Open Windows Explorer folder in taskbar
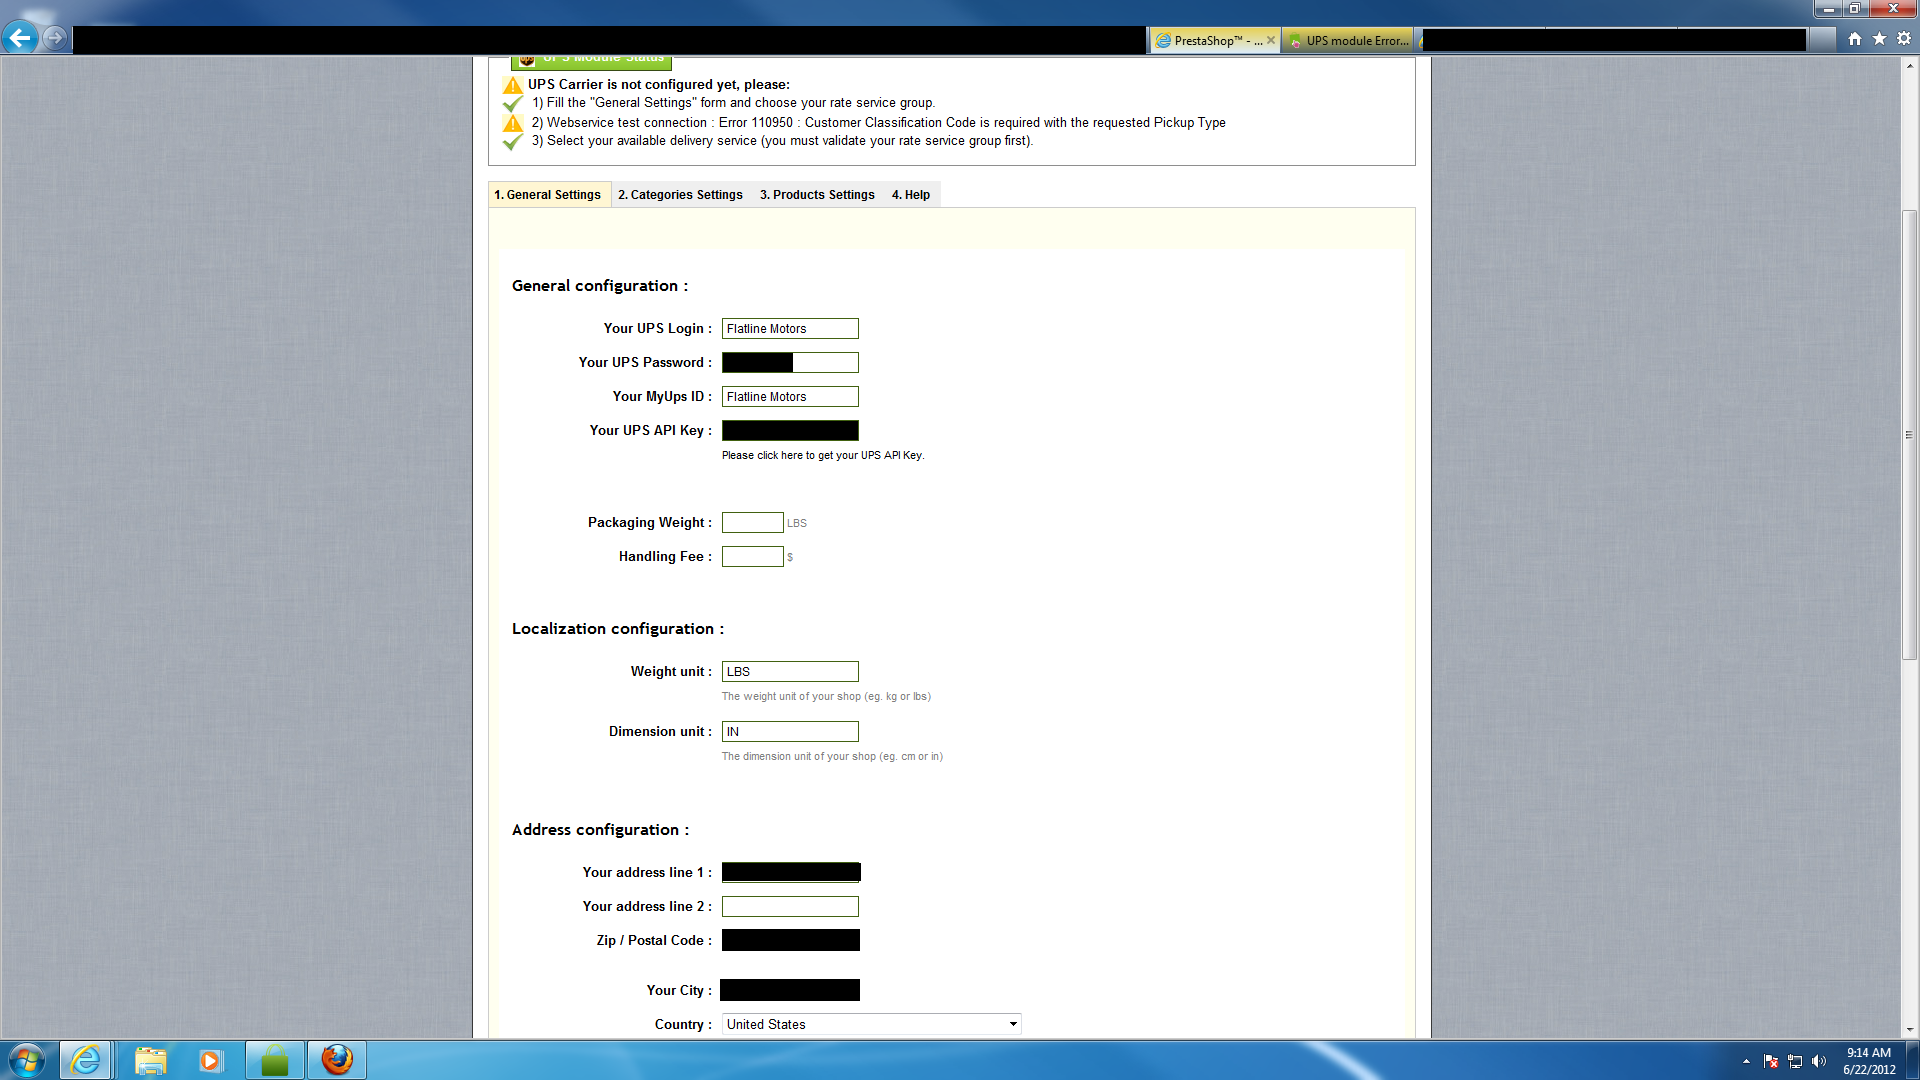The width and height of the screenshot is (1920, 1080). (150, 1060)
